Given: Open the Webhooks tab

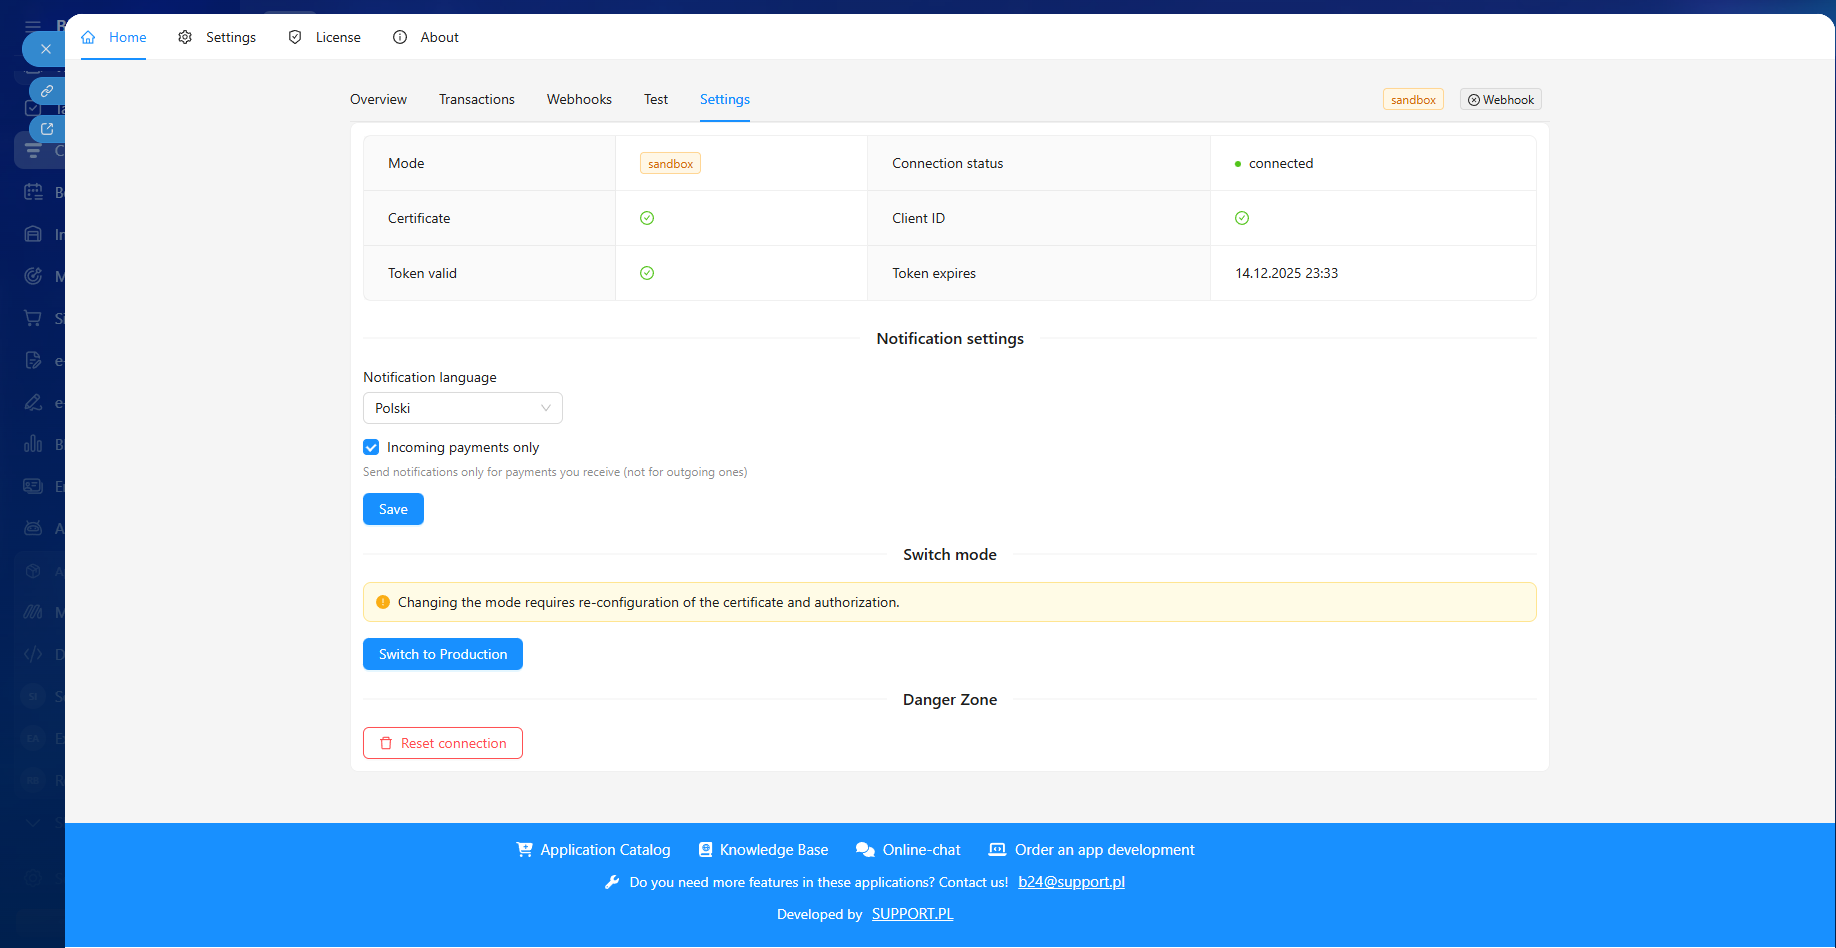Looking at the screenshot, I should (579, 100).
